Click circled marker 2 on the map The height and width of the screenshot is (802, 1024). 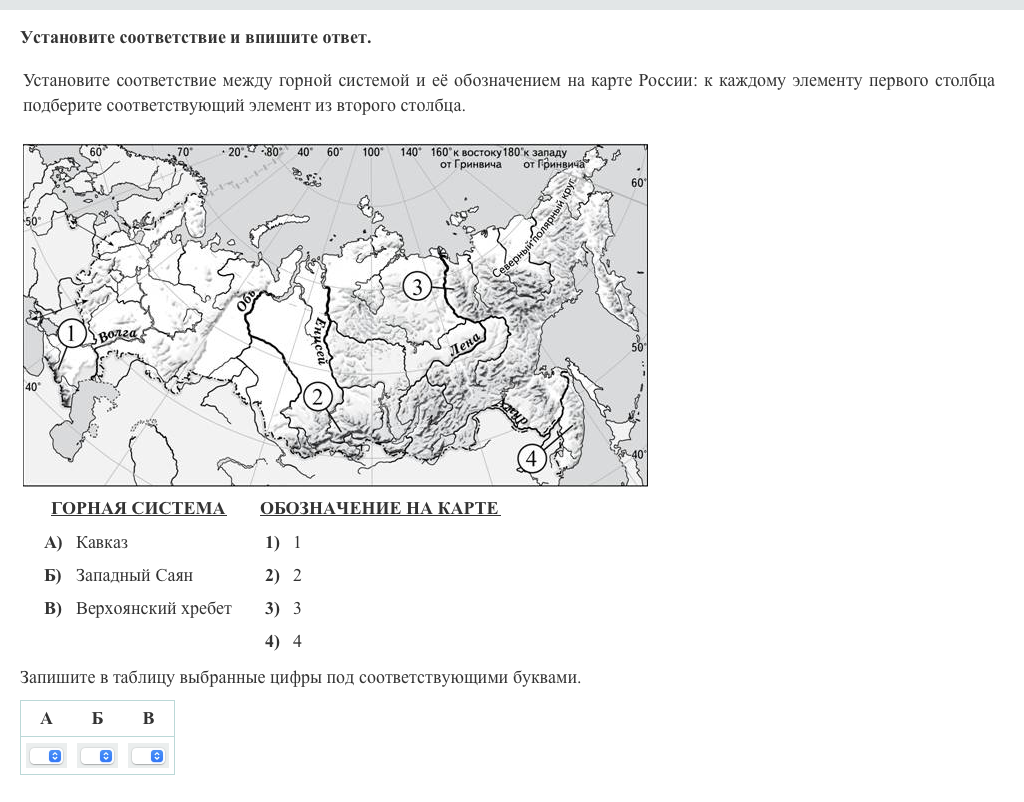tap(317, 396)
